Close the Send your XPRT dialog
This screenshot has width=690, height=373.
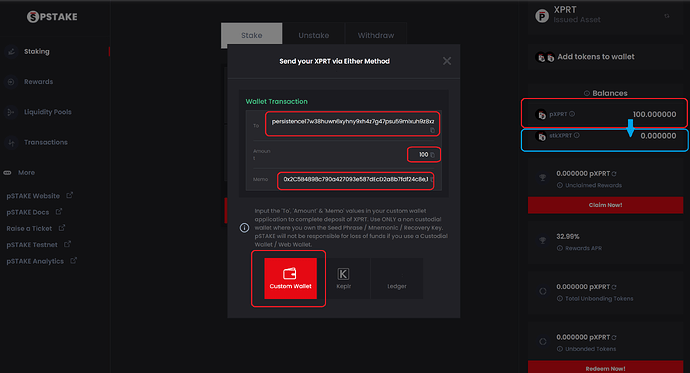[447, 61]
